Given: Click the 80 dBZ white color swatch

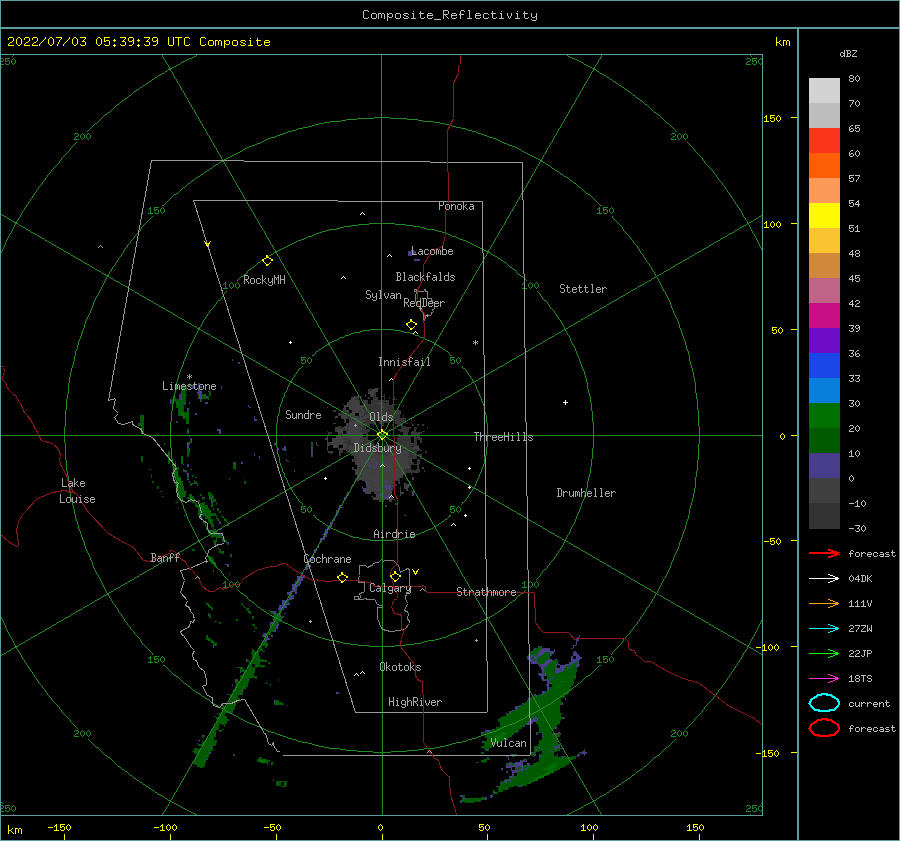Looking at the screenshot, I should [x=824, y=90].
